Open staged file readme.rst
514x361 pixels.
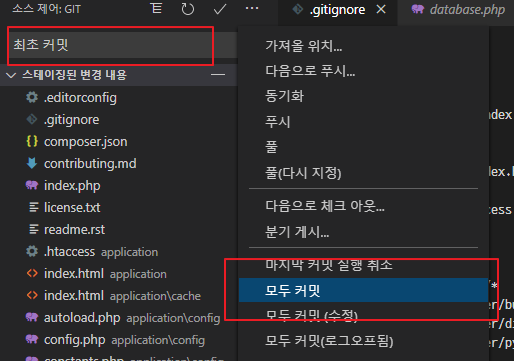(x=74, y=229)
